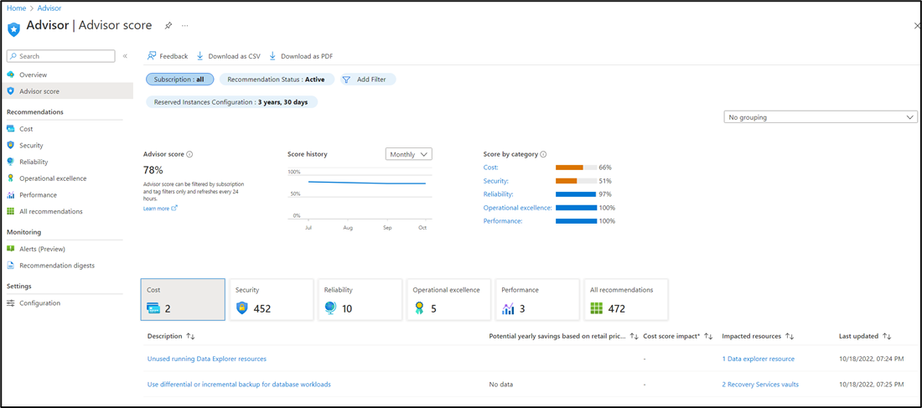
Task: Click the Download as PDF arrow icon
Action: pyautogui.click(x=272, y=56)
